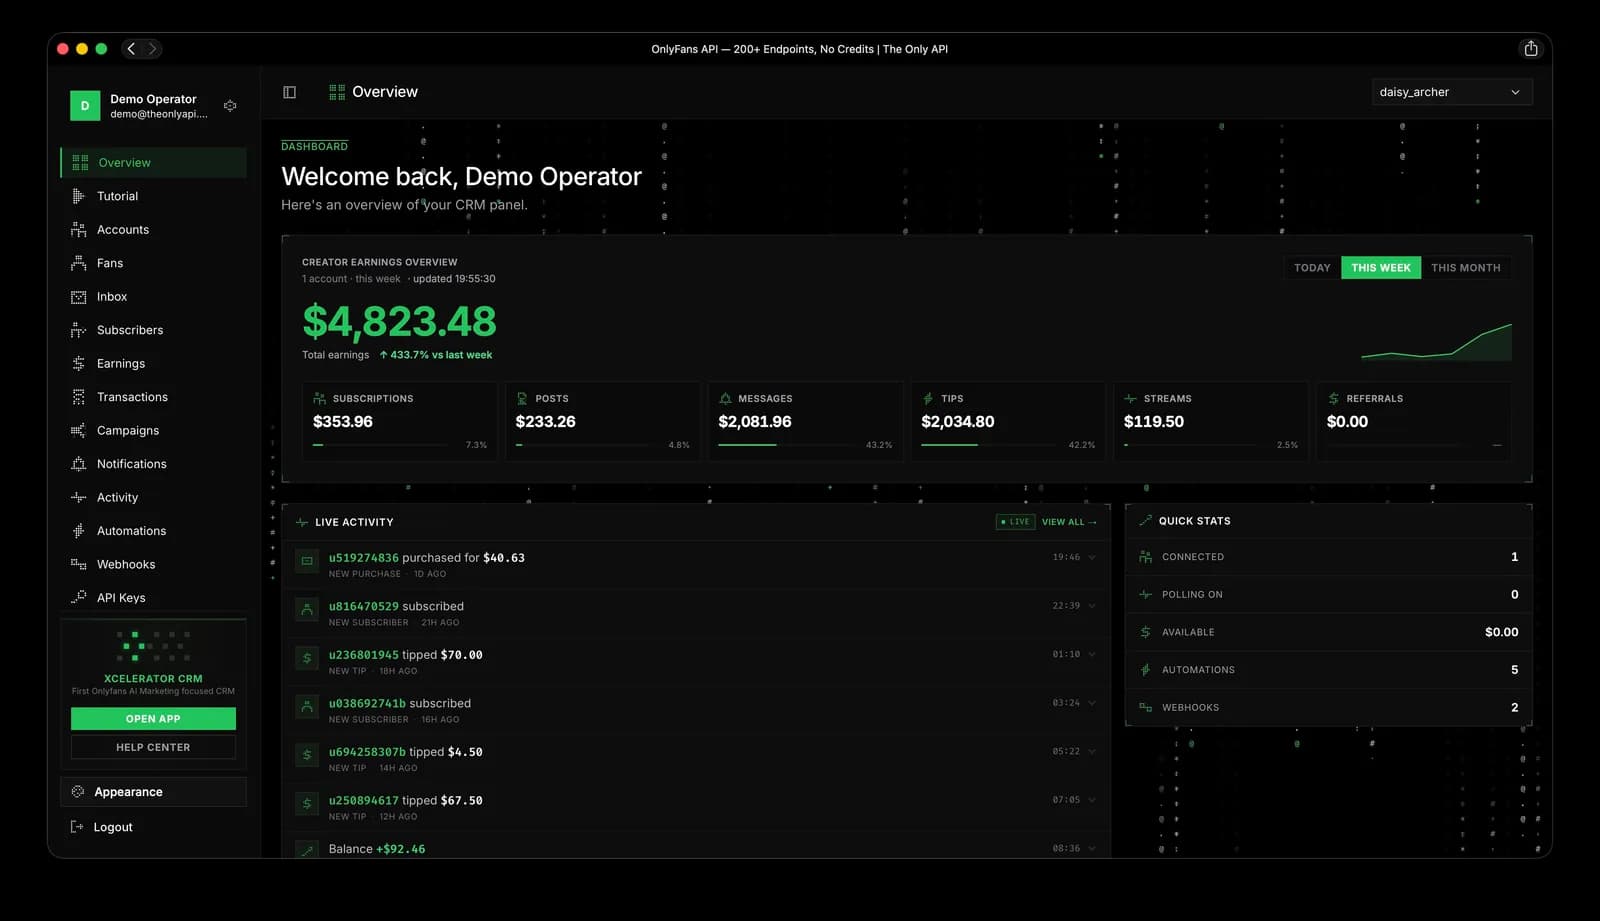
Task: Click View All live activity link
Action: point(1069,522)
